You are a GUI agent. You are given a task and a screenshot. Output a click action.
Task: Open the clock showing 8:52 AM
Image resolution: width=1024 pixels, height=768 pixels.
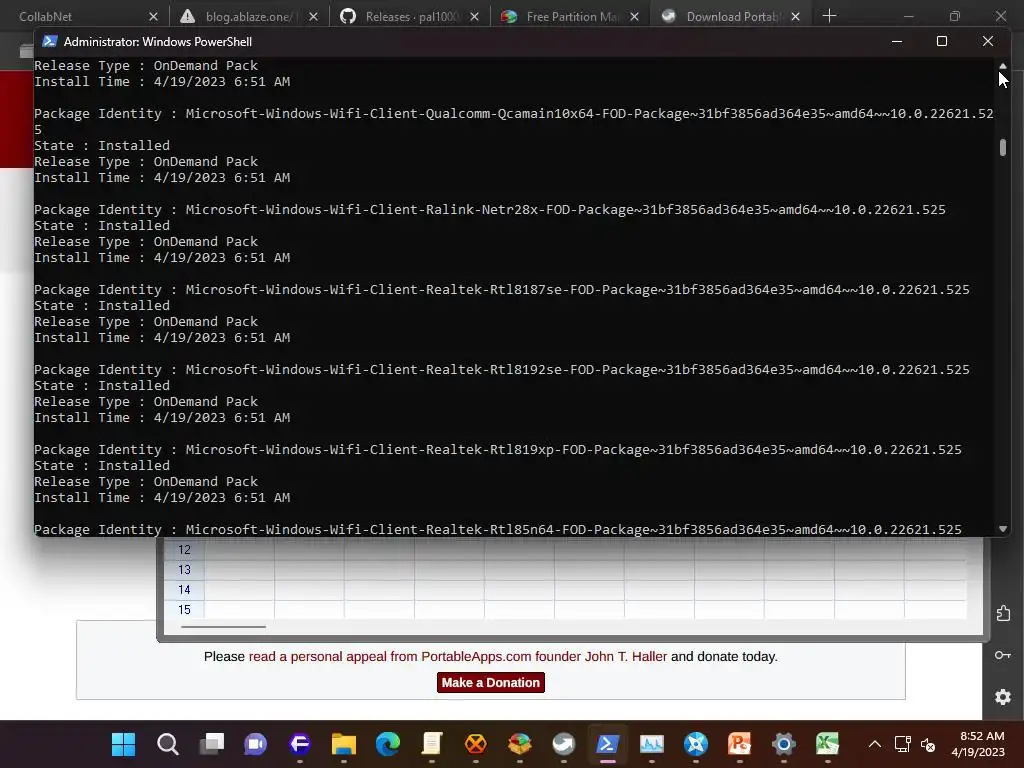tap(978, 744)
